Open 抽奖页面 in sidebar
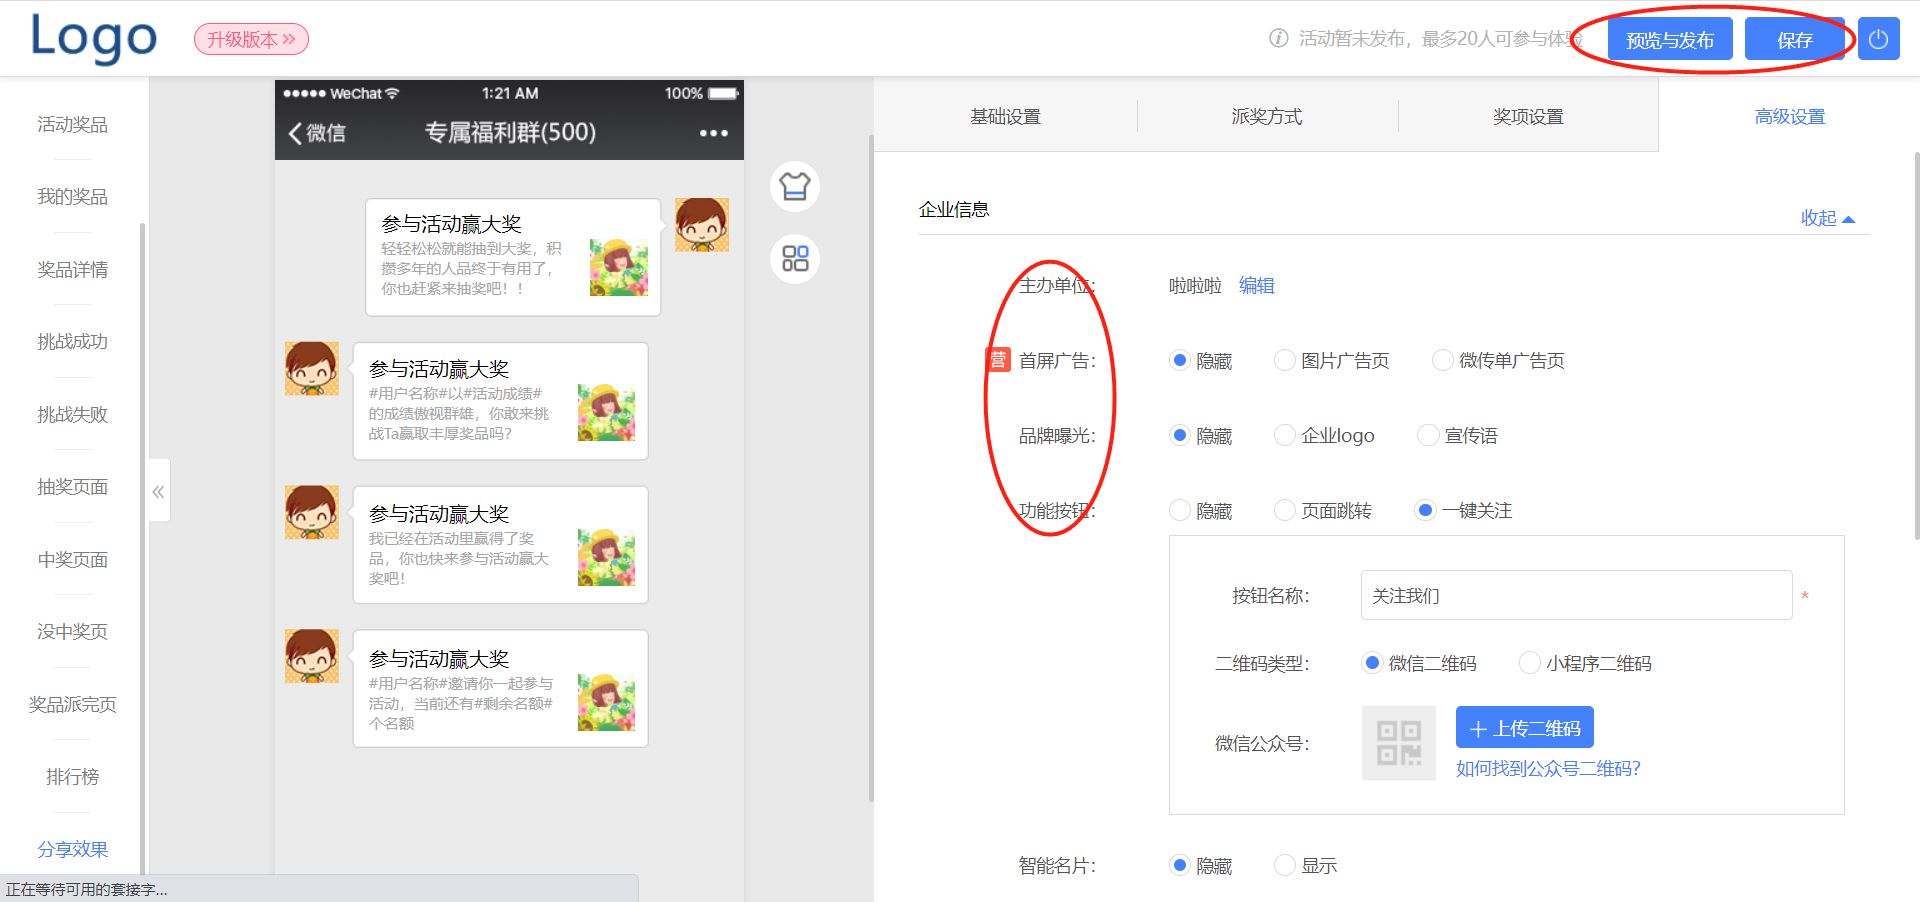The image size is (1920, 902). (x=72, y=486)
